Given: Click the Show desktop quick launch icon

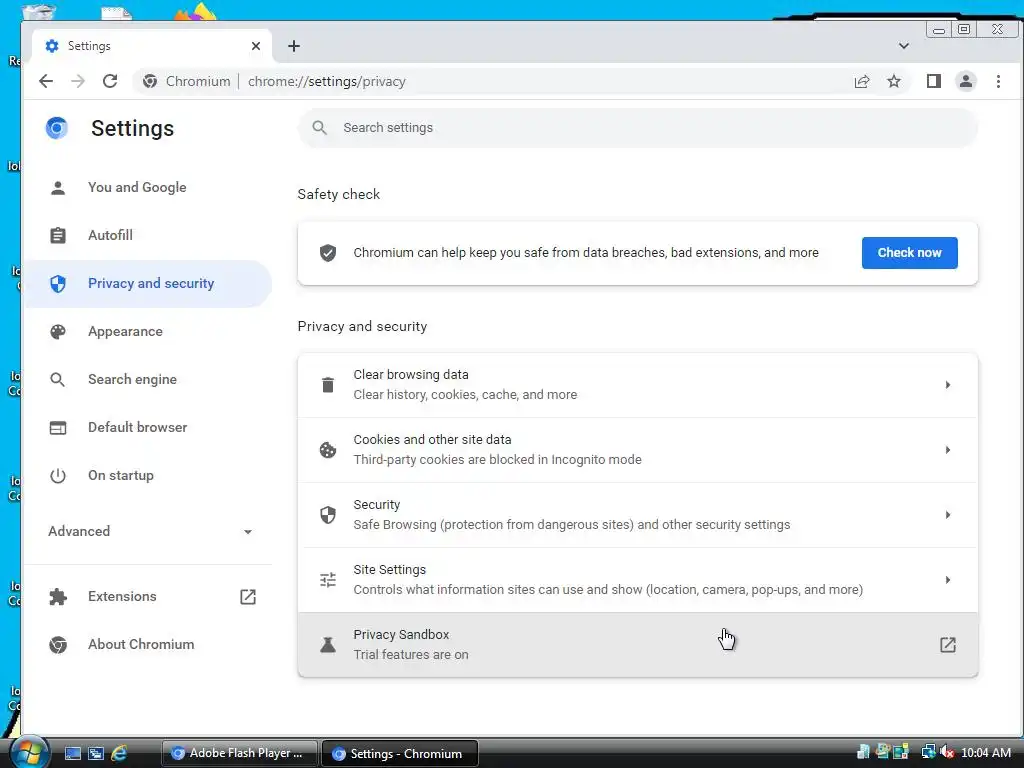Looking at the screenshot, I should click(x=72, y=754).
